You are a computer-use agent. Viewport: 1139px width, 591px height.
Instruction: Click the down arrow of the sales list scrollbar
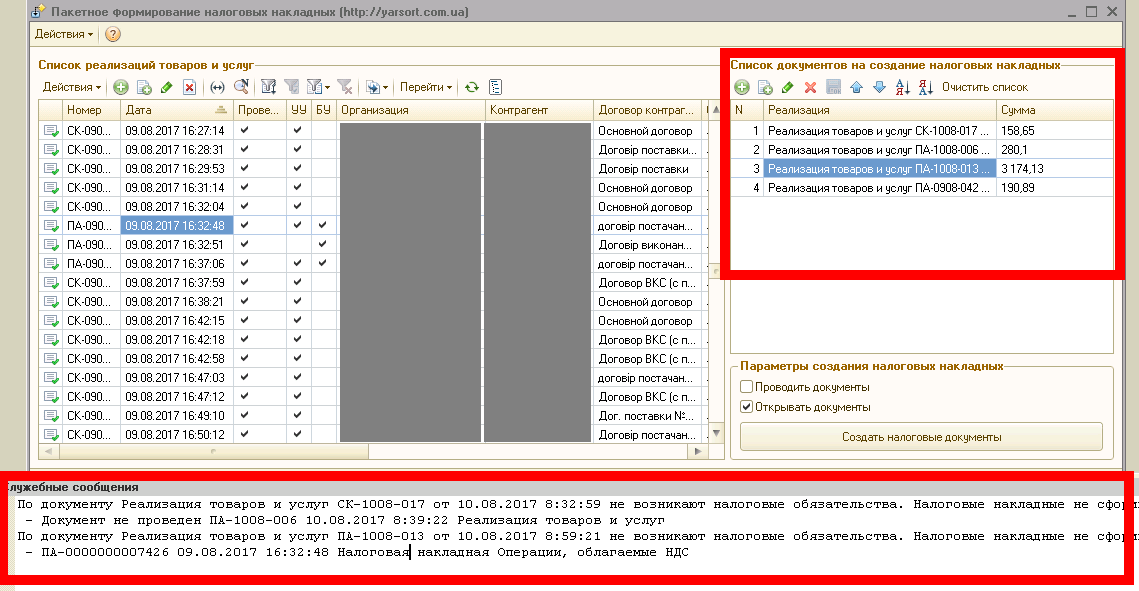(x=716, y=433)
